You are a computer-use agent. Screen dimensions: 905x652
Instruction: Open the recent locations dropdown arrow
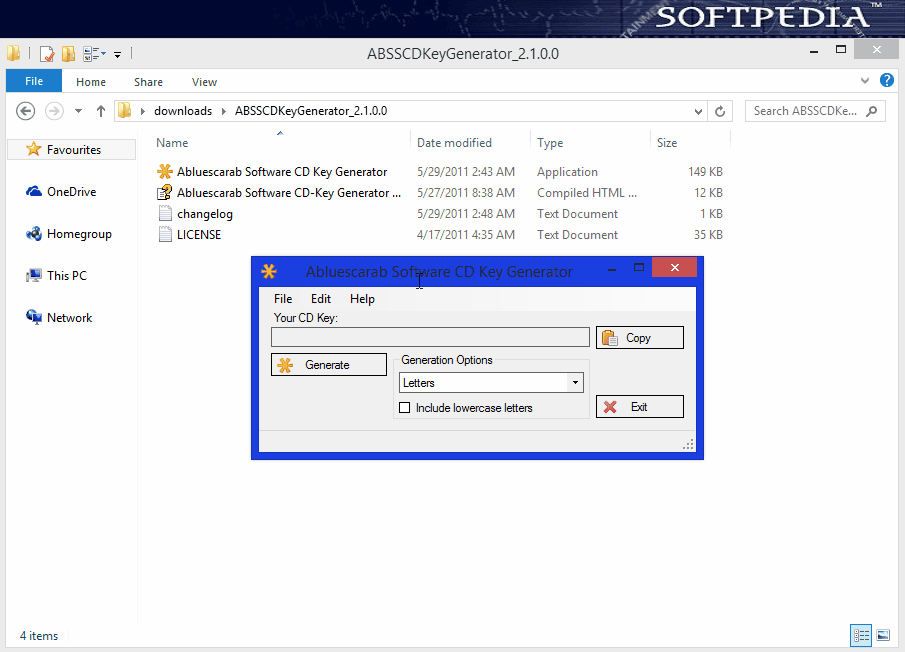coord(78,111)
